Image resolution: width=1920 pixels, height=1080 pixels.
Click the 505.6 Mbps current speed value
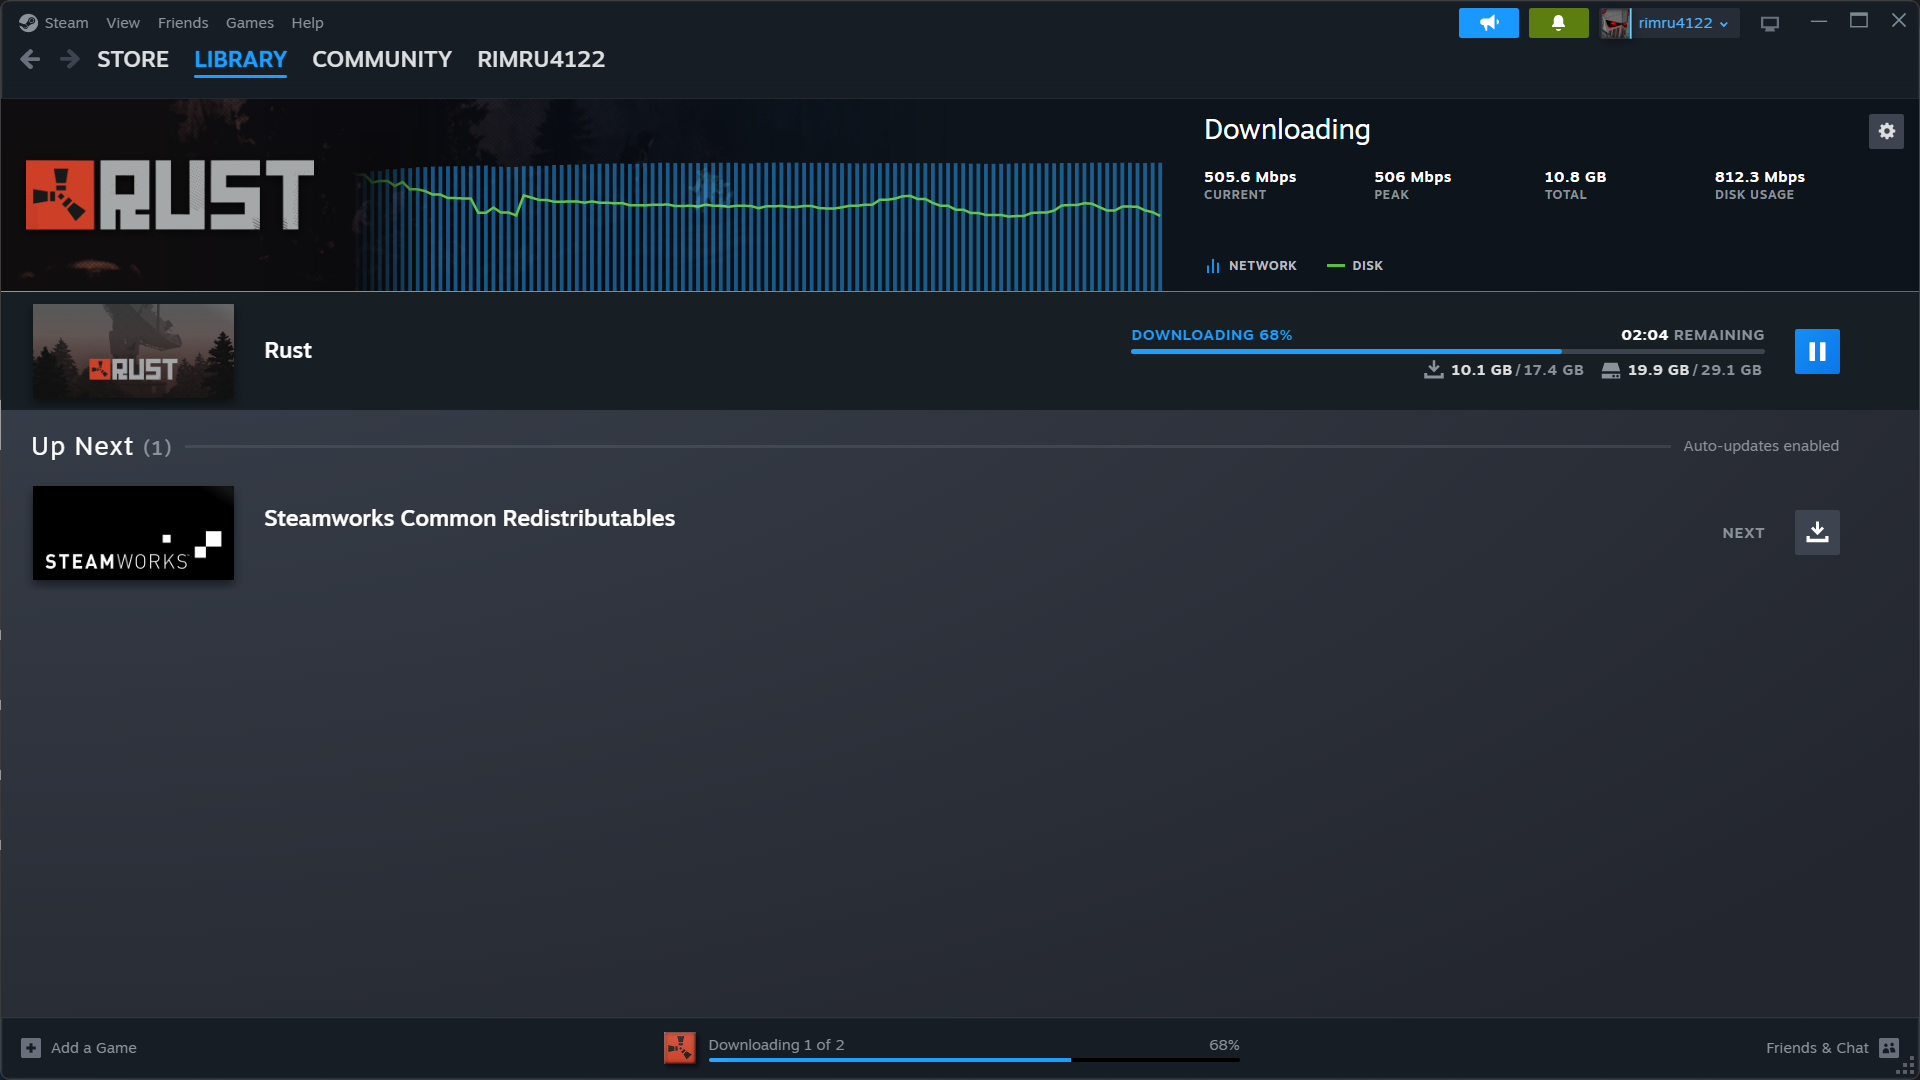pyautogui.click(x=1250, y=177)
